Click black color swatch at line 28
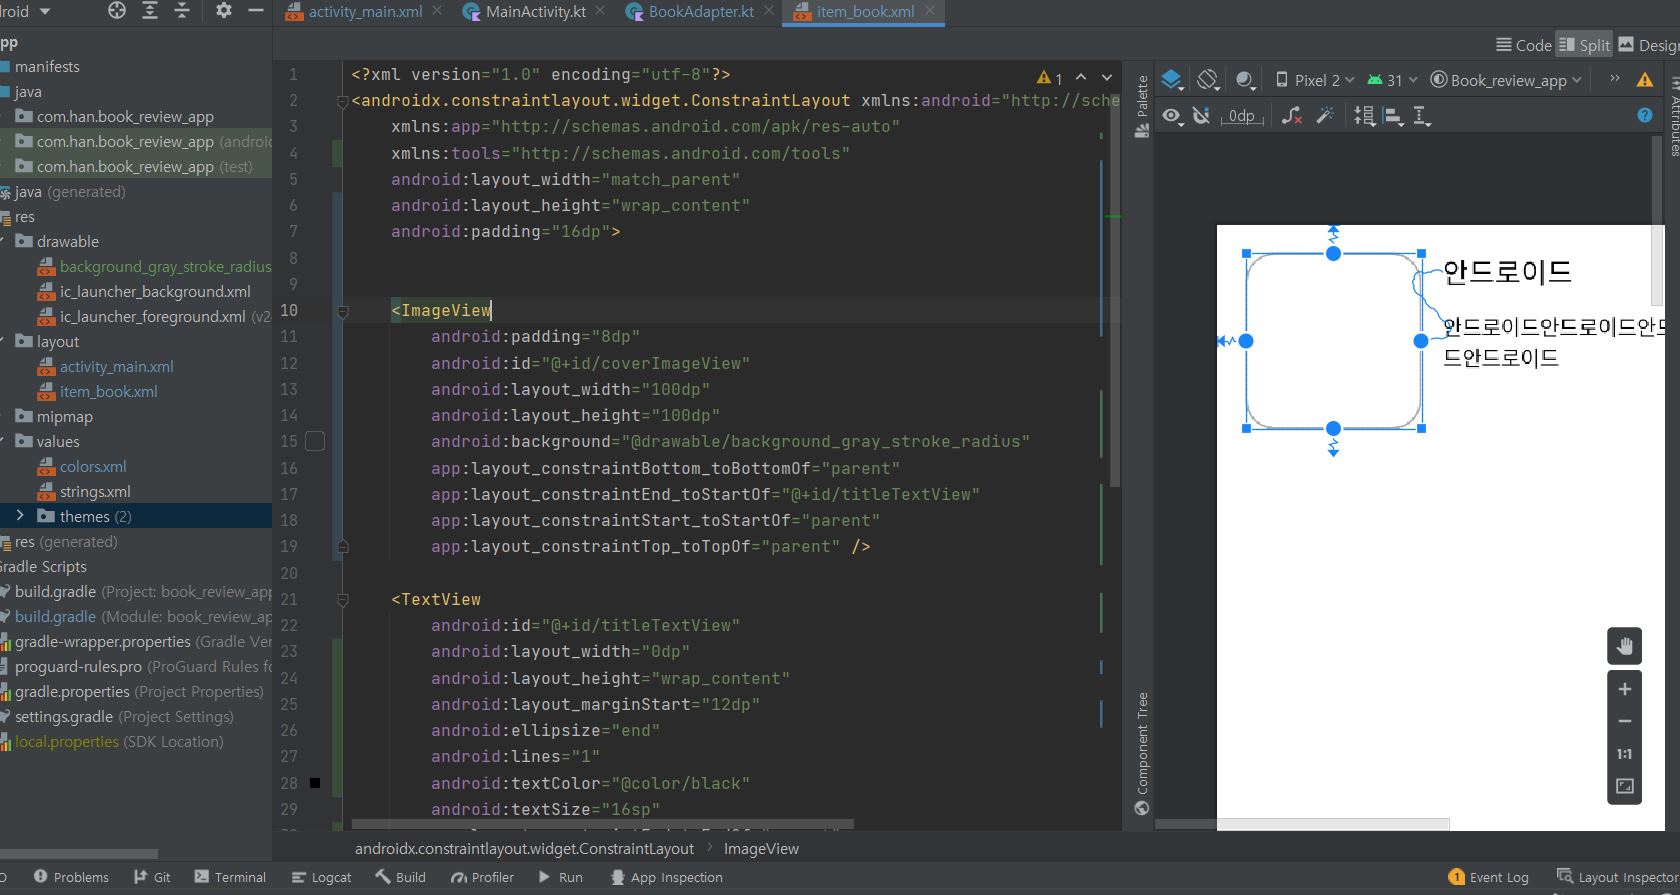 [315, 783]
